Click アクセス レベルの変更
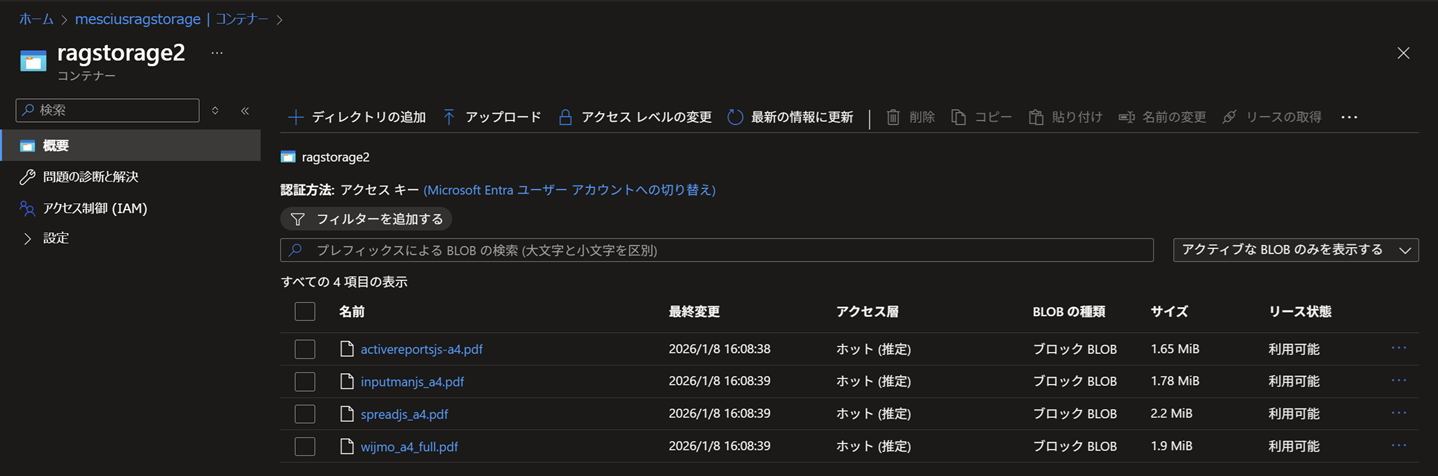This screenshot has width=1438, height=476. coord(634,117)
